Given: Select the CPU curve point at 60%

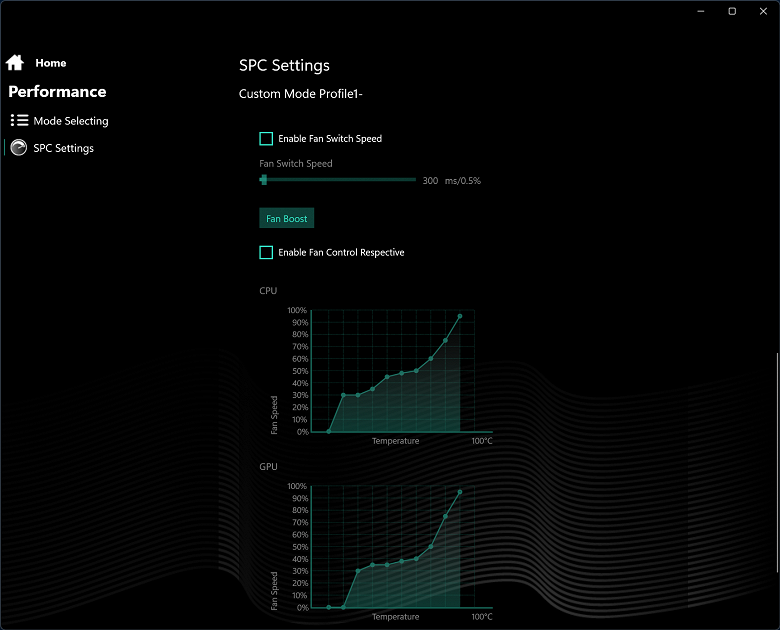Looking at the screenshot, I should click(x=431, y=359).
